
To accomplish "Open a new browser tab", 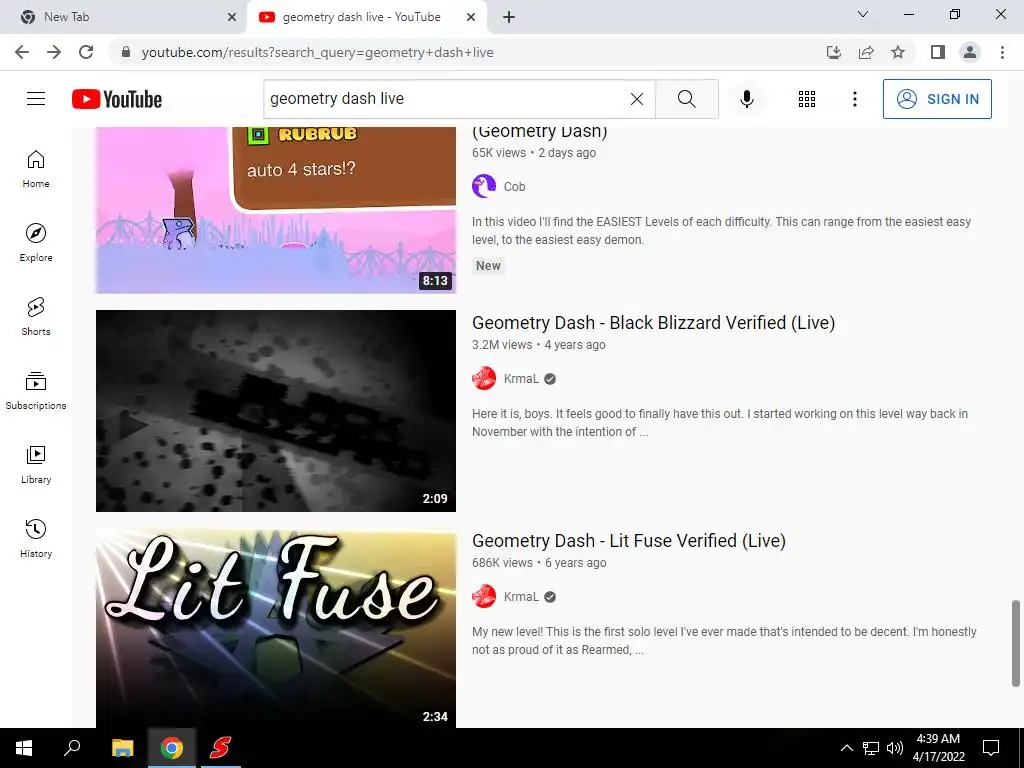I will coord(509,17).
